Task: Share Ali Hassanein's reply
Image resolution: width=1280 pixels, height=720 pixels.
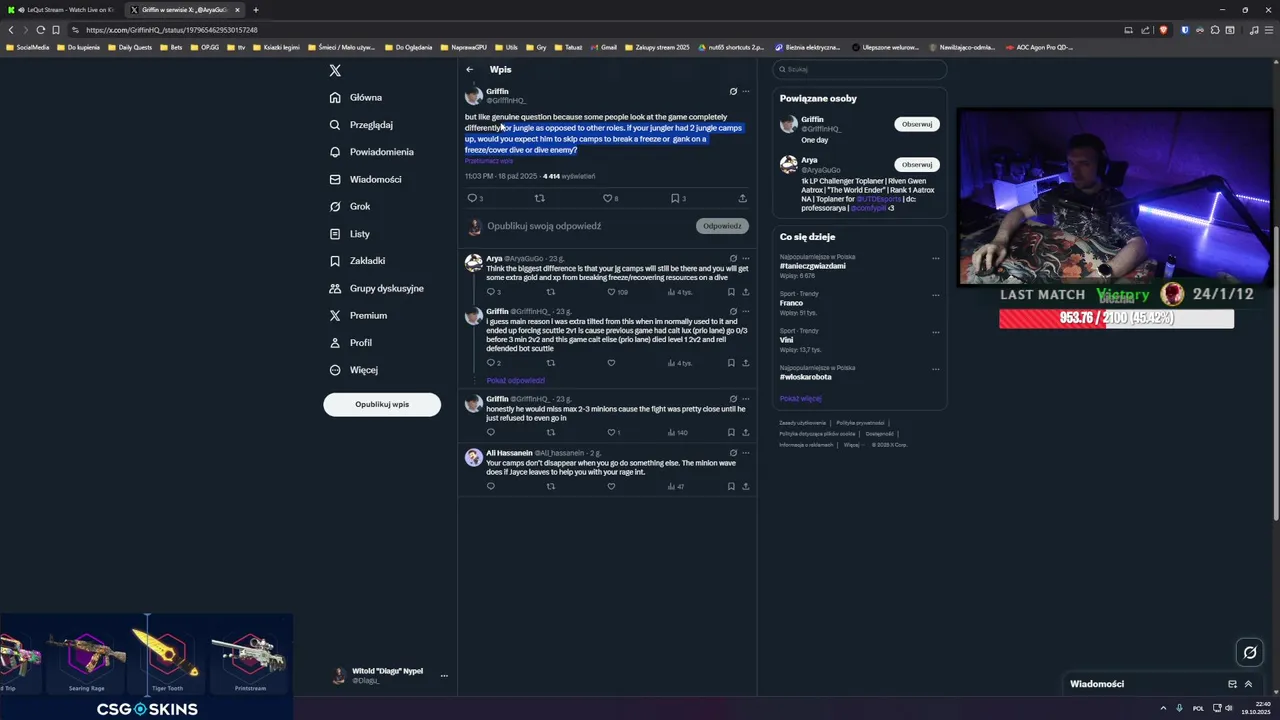Action: [746, 486]
